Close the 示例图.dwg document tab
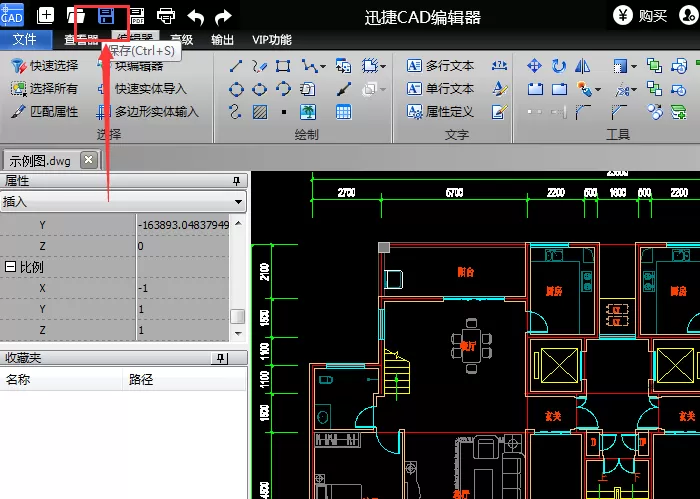Image resolution: width=700 pixels, height=499 pixels. (x=89, y=160)
